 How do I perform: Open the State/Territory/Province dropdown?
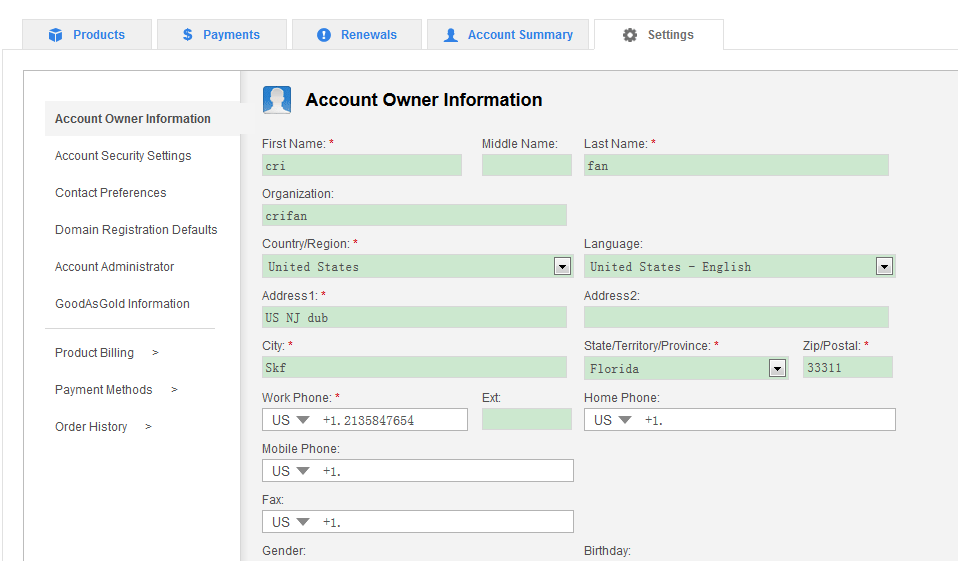[x=778, y=369]
